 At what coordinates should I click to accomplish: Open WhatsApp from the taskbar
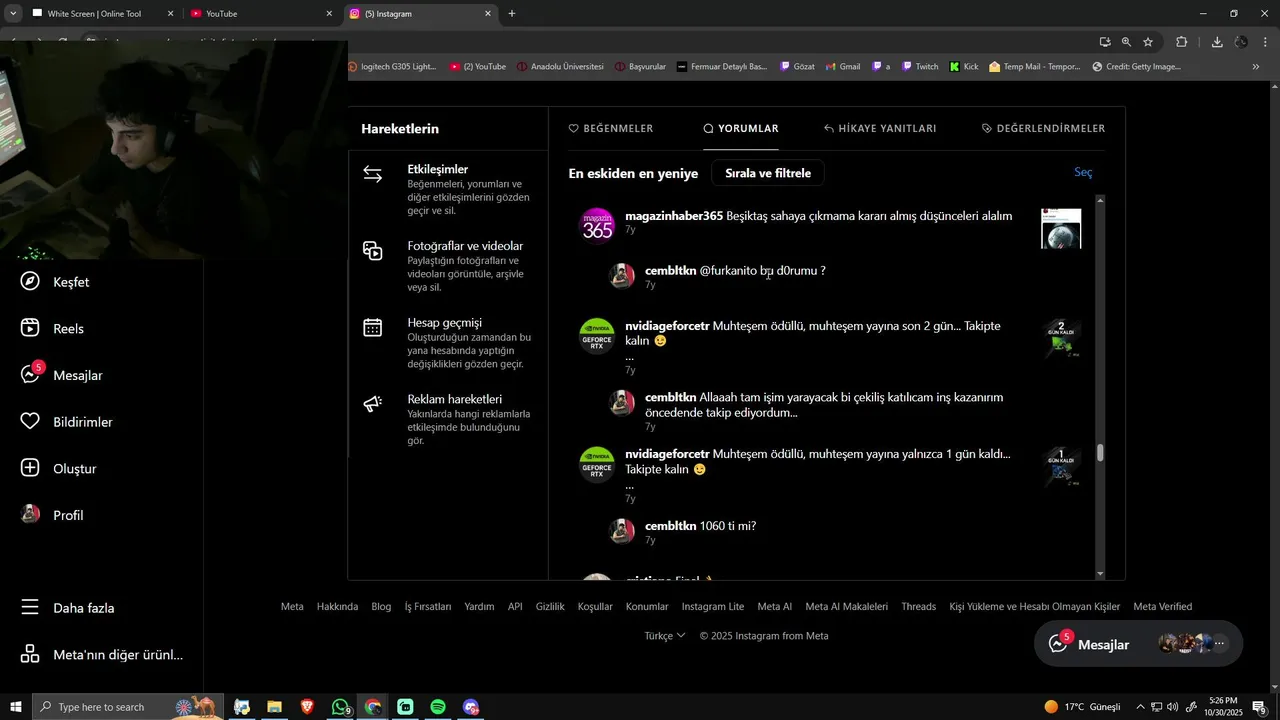pyautogui.click(x=341, y=707)
